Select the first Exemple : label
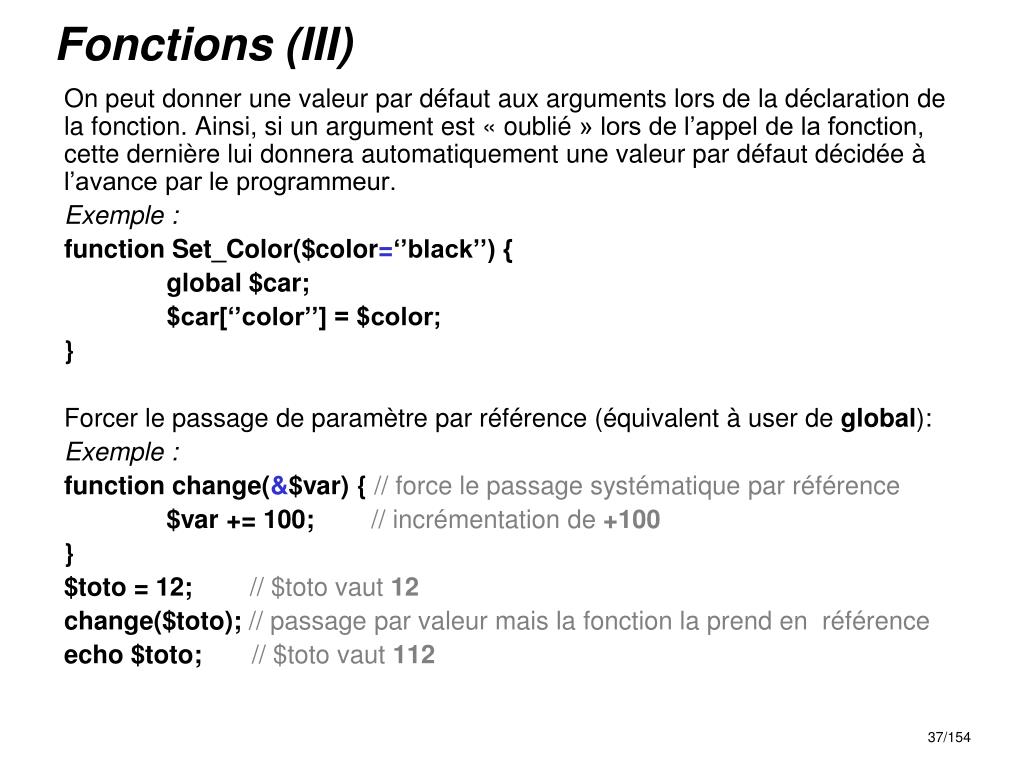 pyautogui.click(x=122, y=216)
